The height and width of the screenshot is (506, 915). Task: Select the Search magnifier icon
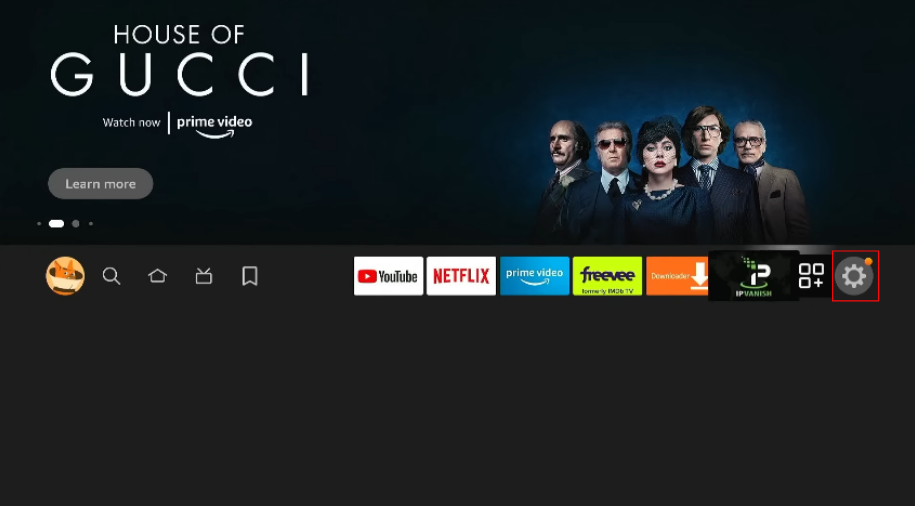tap(111, 275)
